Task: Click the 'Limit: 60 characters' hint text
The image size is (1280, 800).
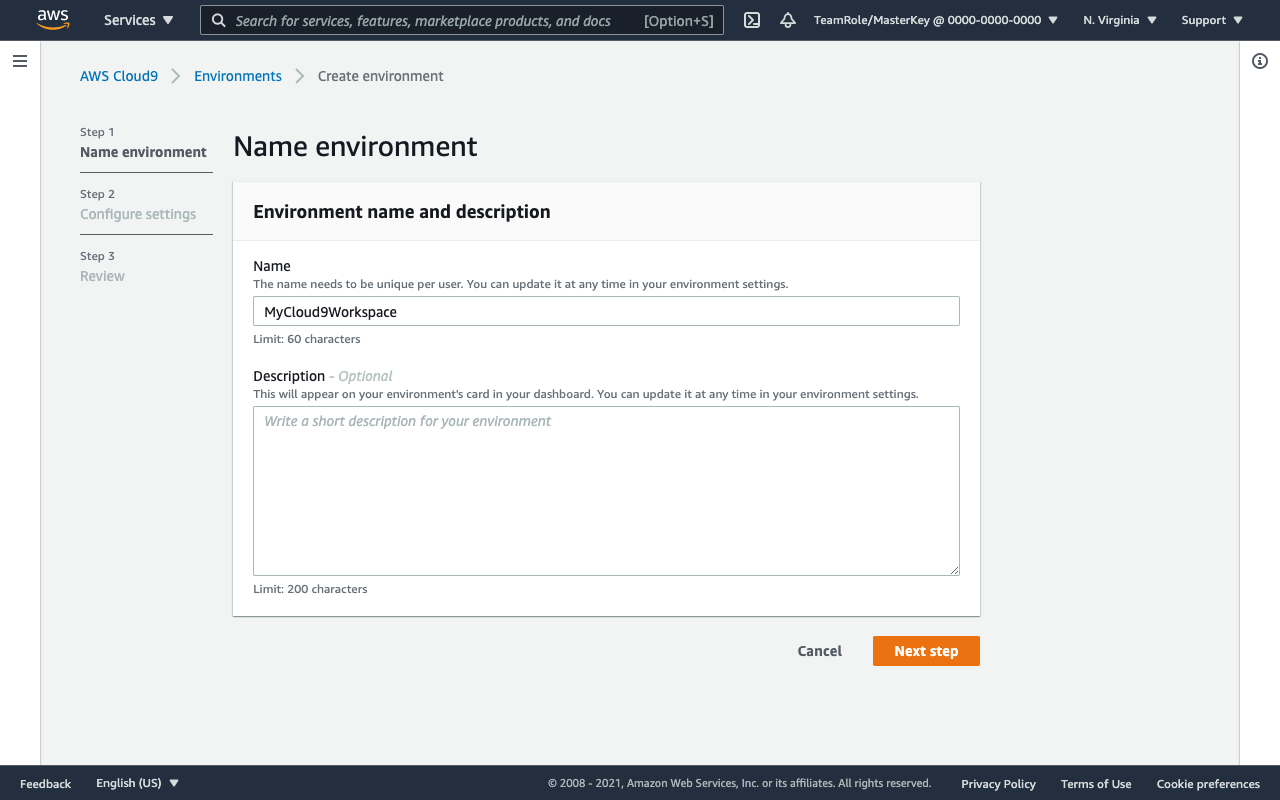Action: 307,339
